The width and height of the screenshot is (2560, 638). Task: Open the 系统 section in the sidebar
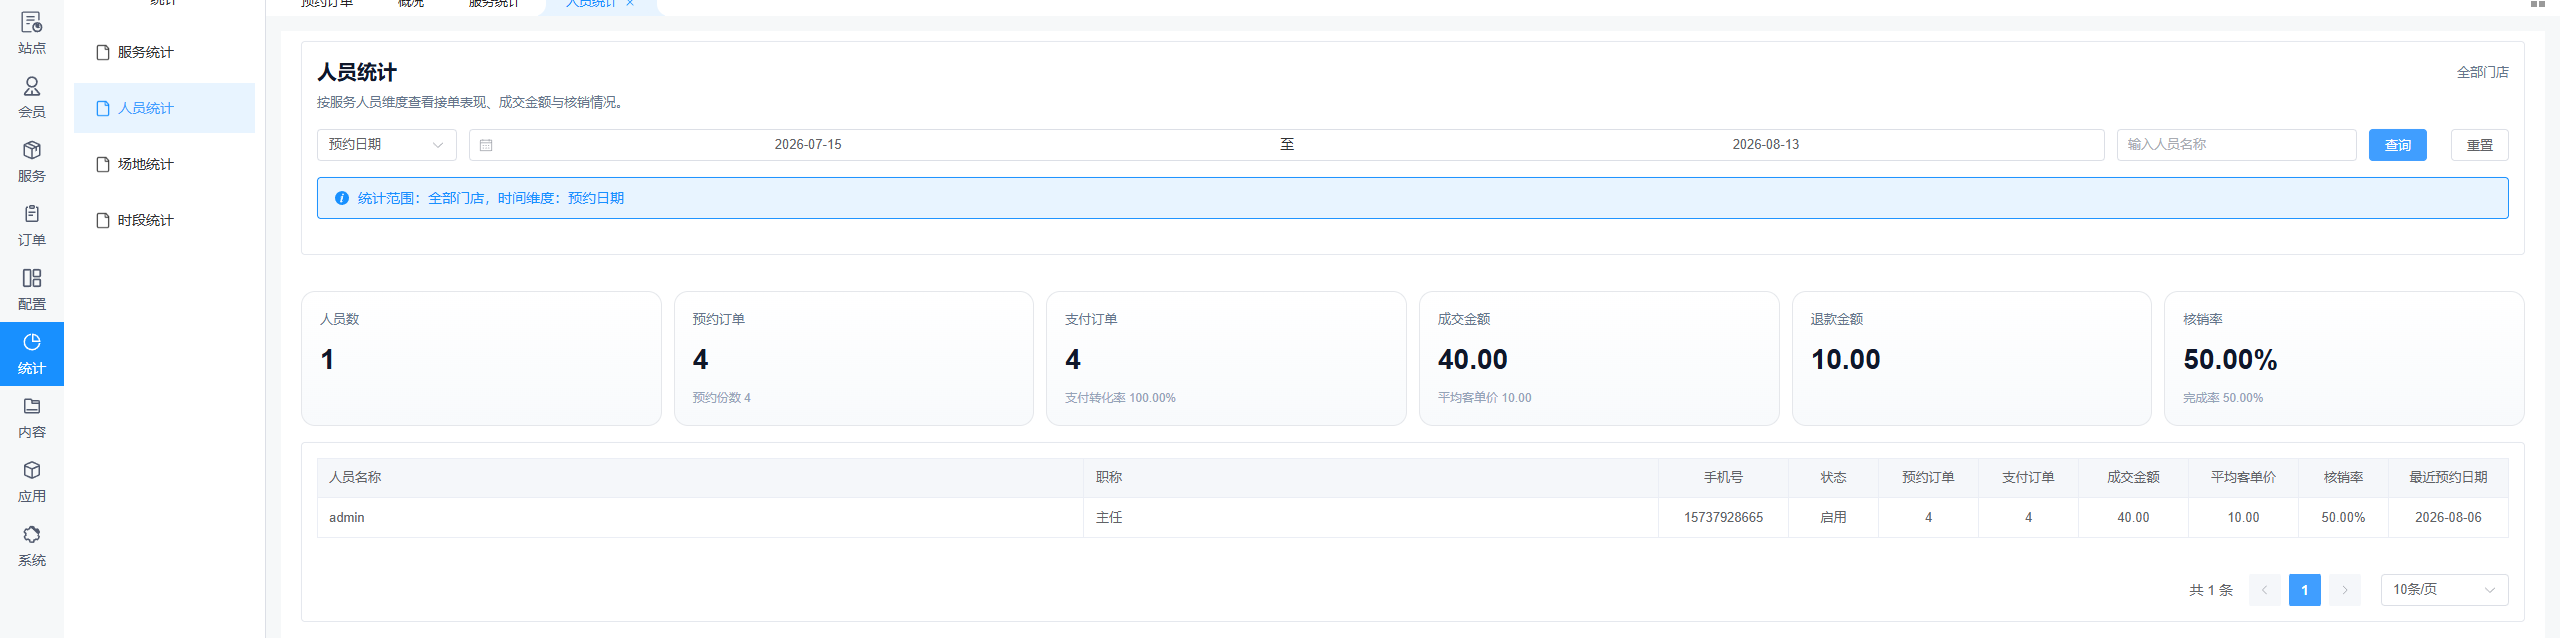(32, 546)
